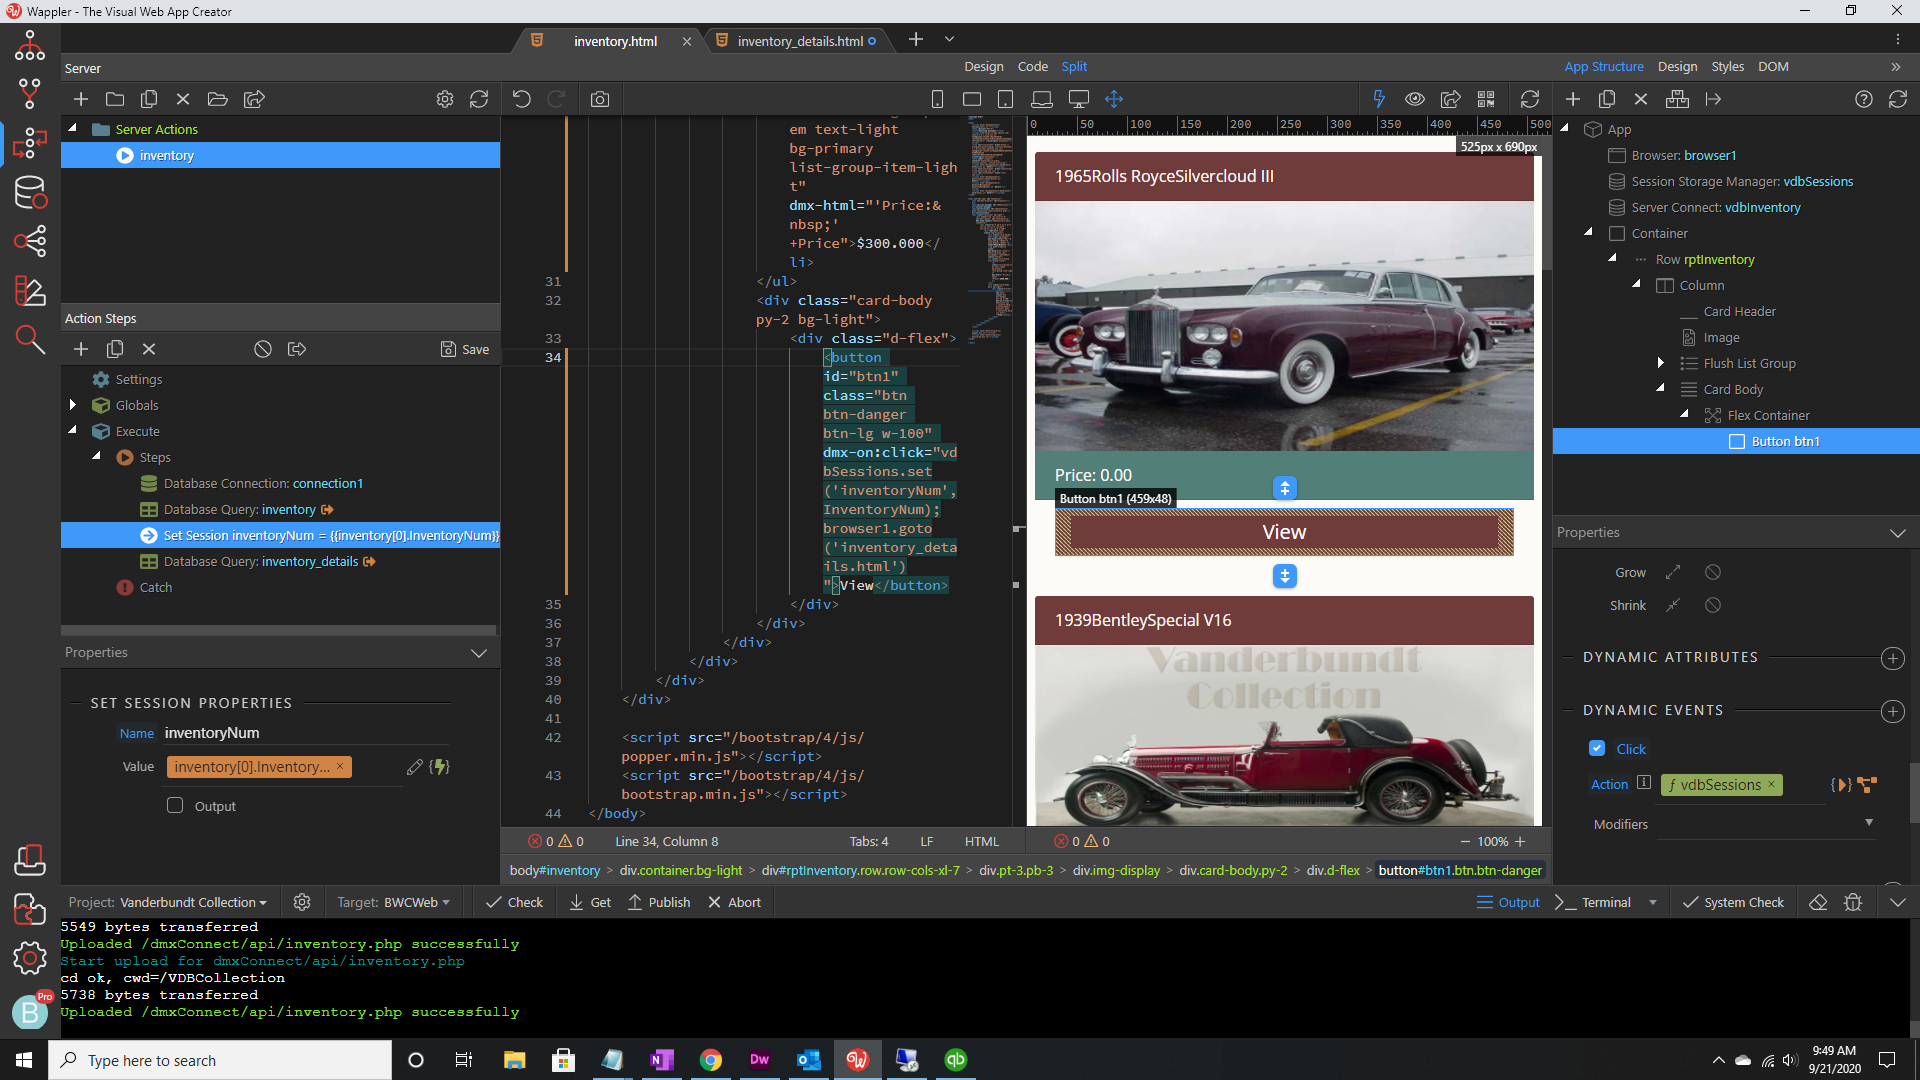Collapse the Steps node
This screenshot has height=1080, width=1920.
pyautogui.click(x=96, y=457)
